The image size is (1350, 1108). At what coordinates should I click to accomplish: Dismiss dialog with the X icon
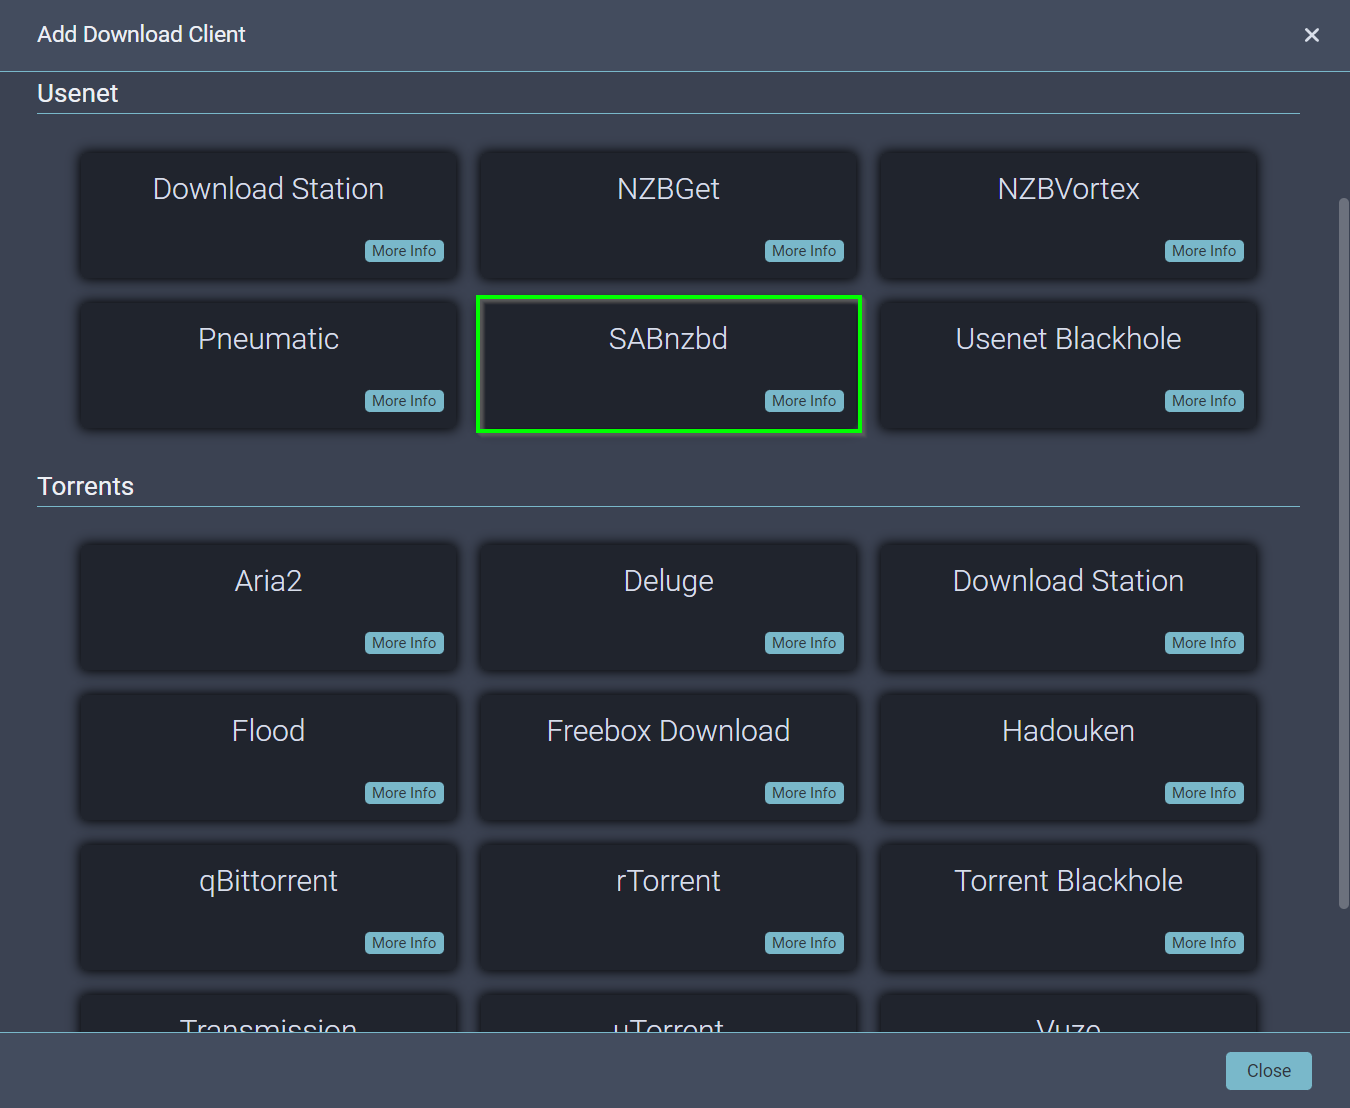pos(1312,35)
